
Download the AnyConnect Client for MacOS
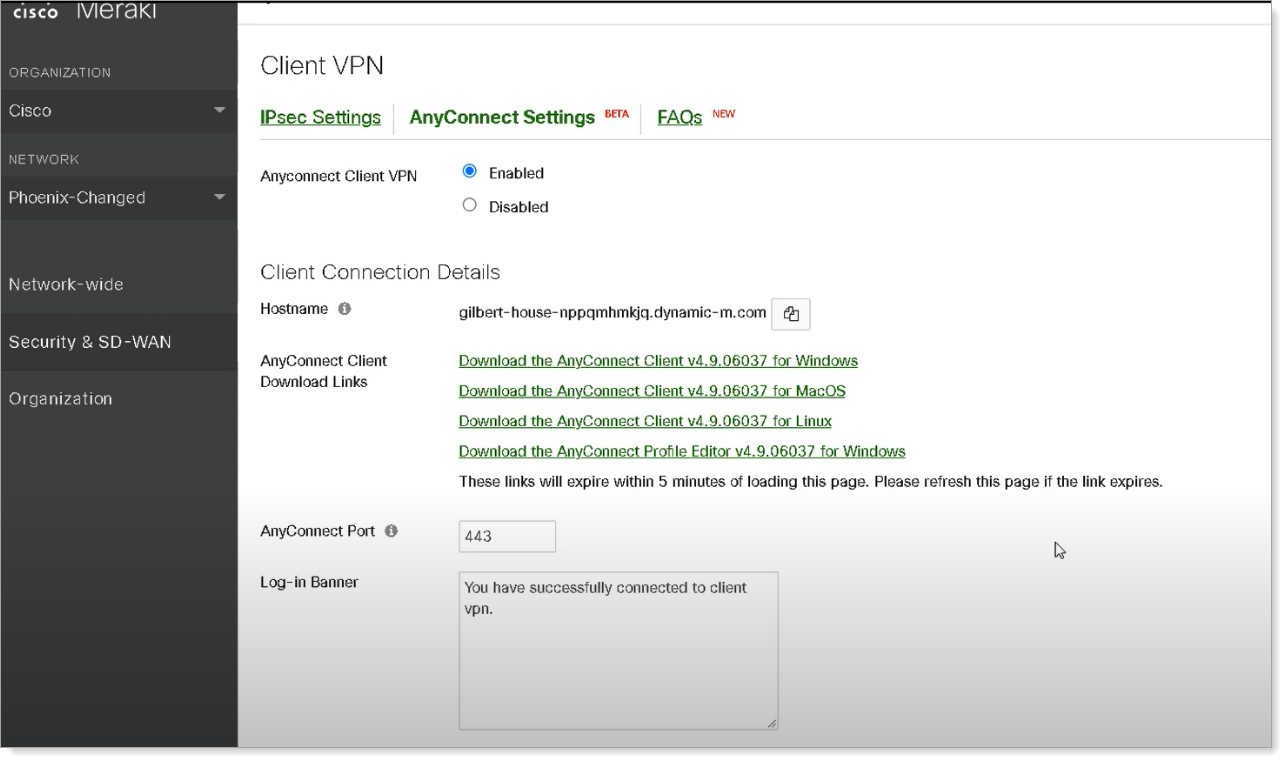(651, 391)
